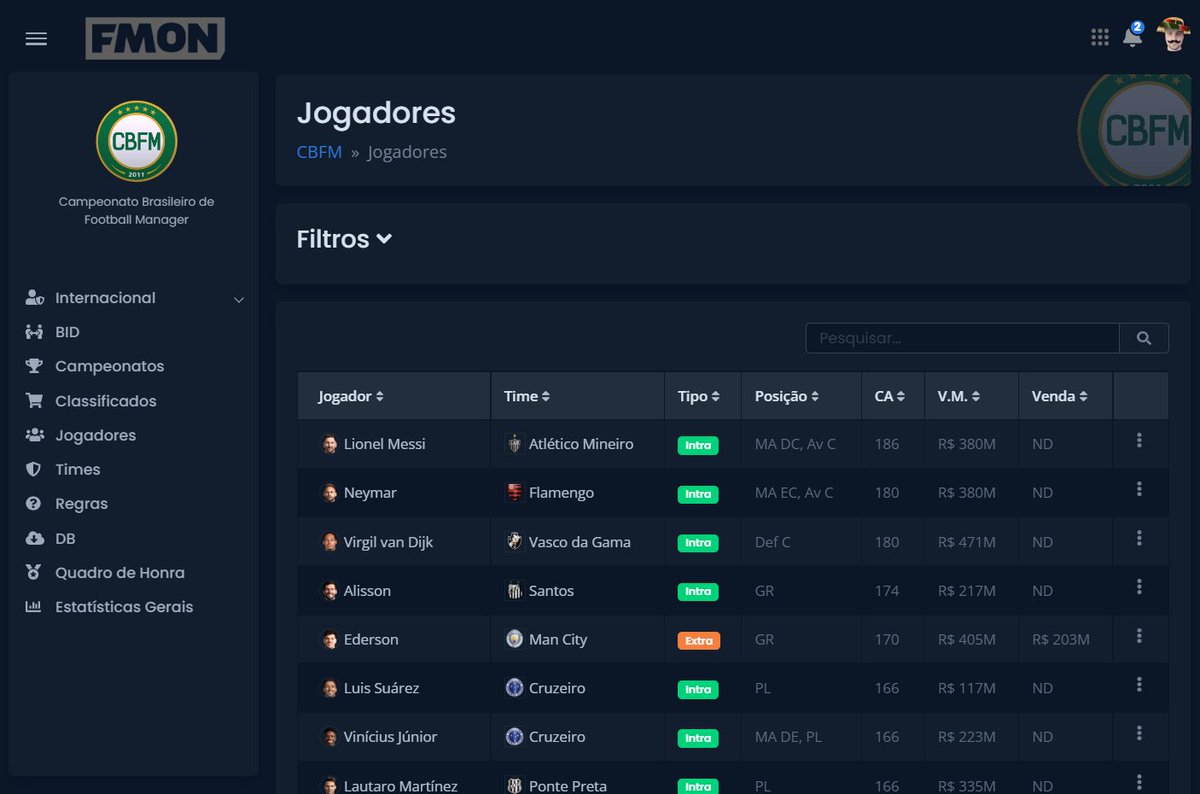Click the Flamengo club crest

click(514, 492)
